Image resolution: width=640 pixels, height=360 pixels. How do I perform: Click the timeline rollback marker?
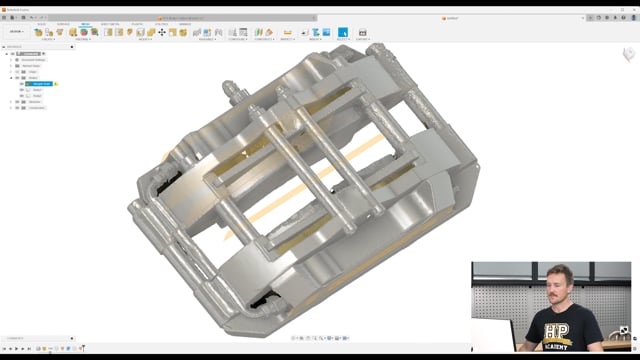pyautogui.click(x=83, y=348)
